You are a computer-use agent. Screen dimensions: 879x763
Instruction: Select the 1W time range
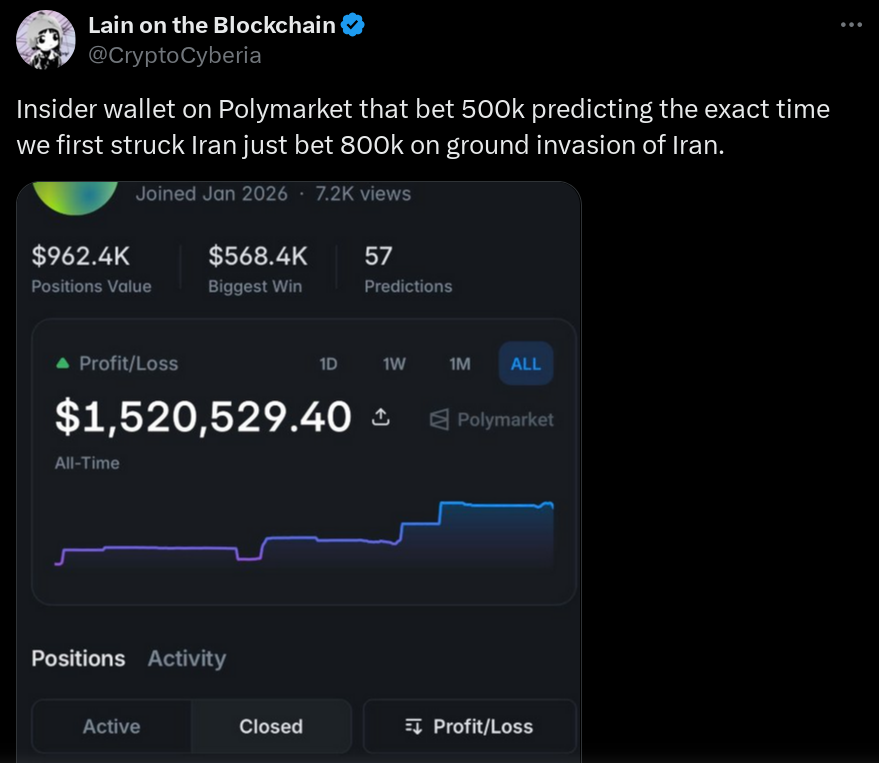point(394,364)
